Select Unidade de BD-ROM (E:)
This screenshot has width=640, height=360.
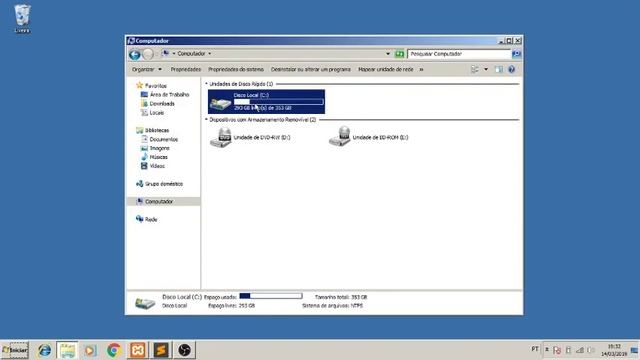coord(369,138)
